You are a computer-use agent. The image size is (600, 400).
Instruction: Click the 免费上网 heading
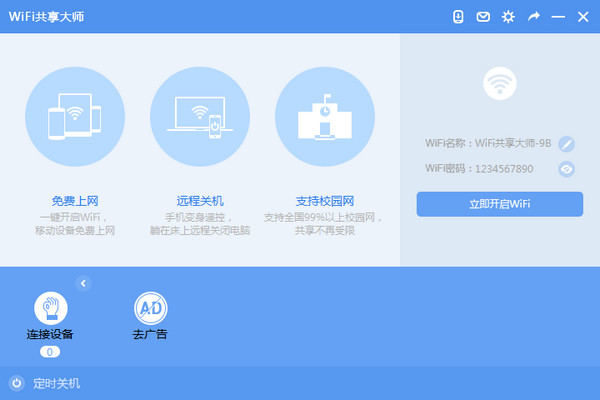click(x=75, y=201)
